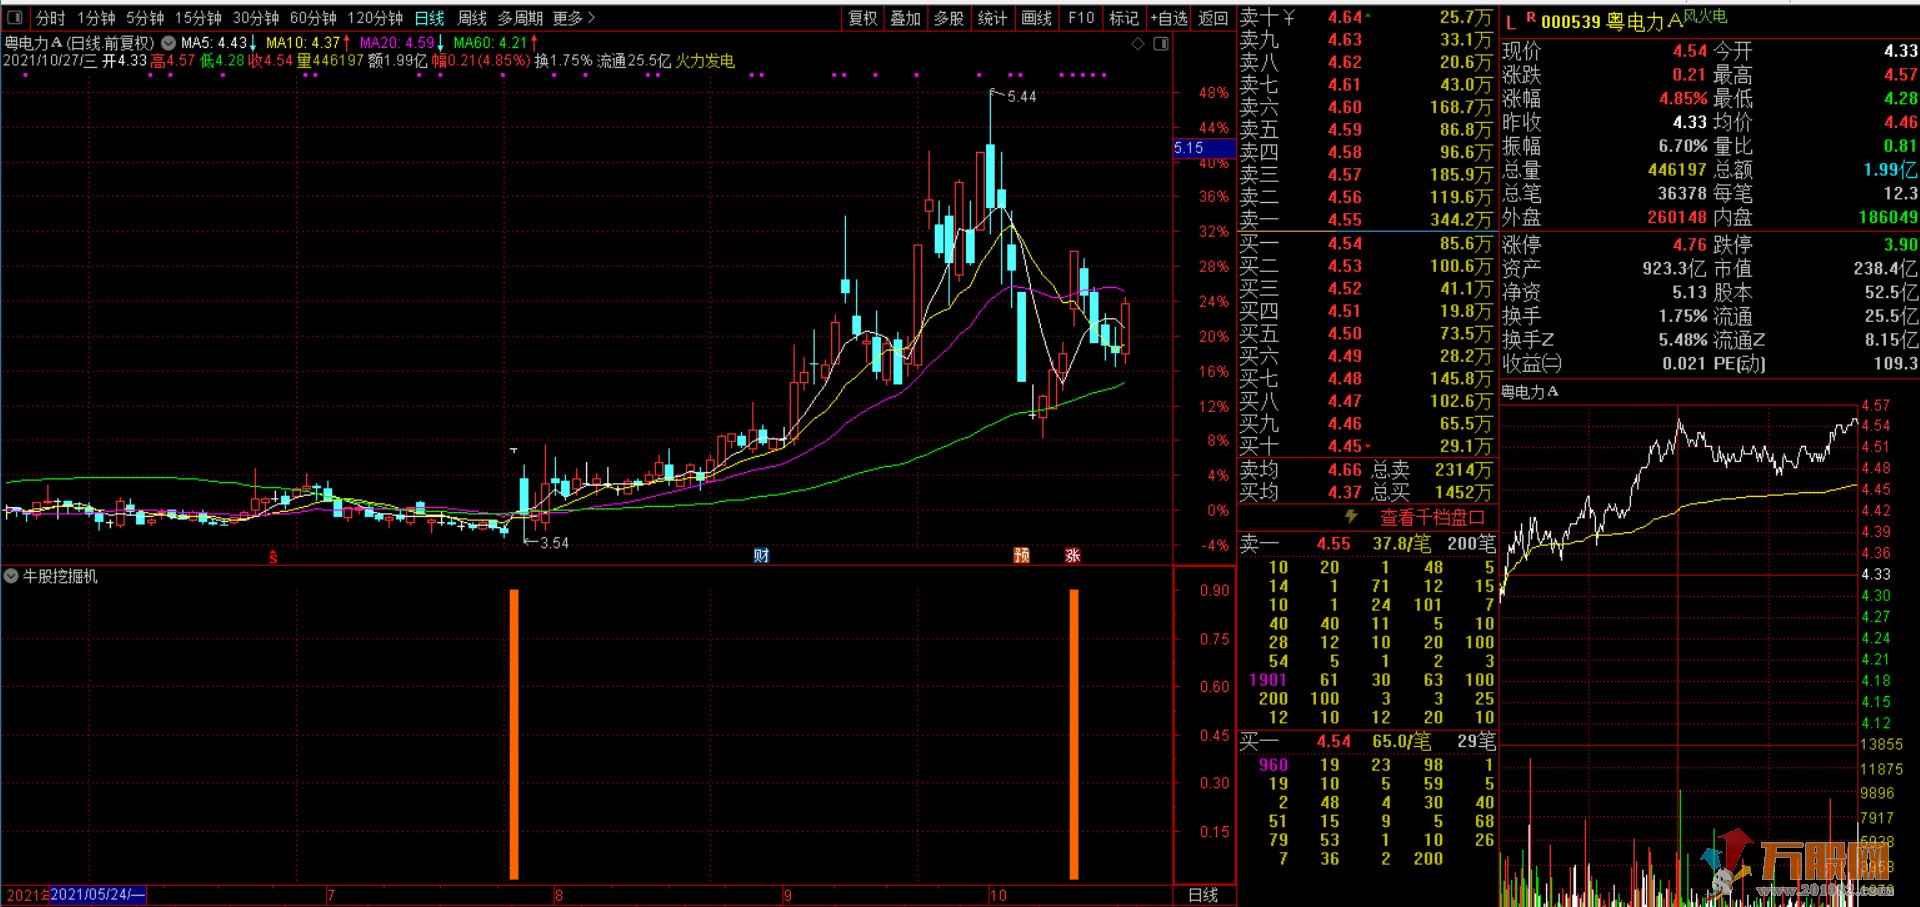Click the 2021/05/24 date range selector
The width and height of the screenshot is (1920, 907).
click(x=98, y=895)
